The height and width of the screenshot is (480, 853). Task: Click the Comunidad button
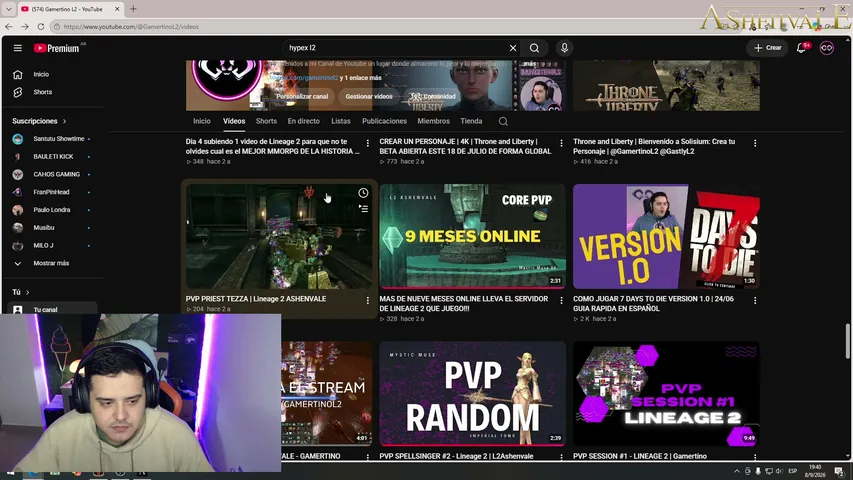pyautogui.click(x=433, y=96)
